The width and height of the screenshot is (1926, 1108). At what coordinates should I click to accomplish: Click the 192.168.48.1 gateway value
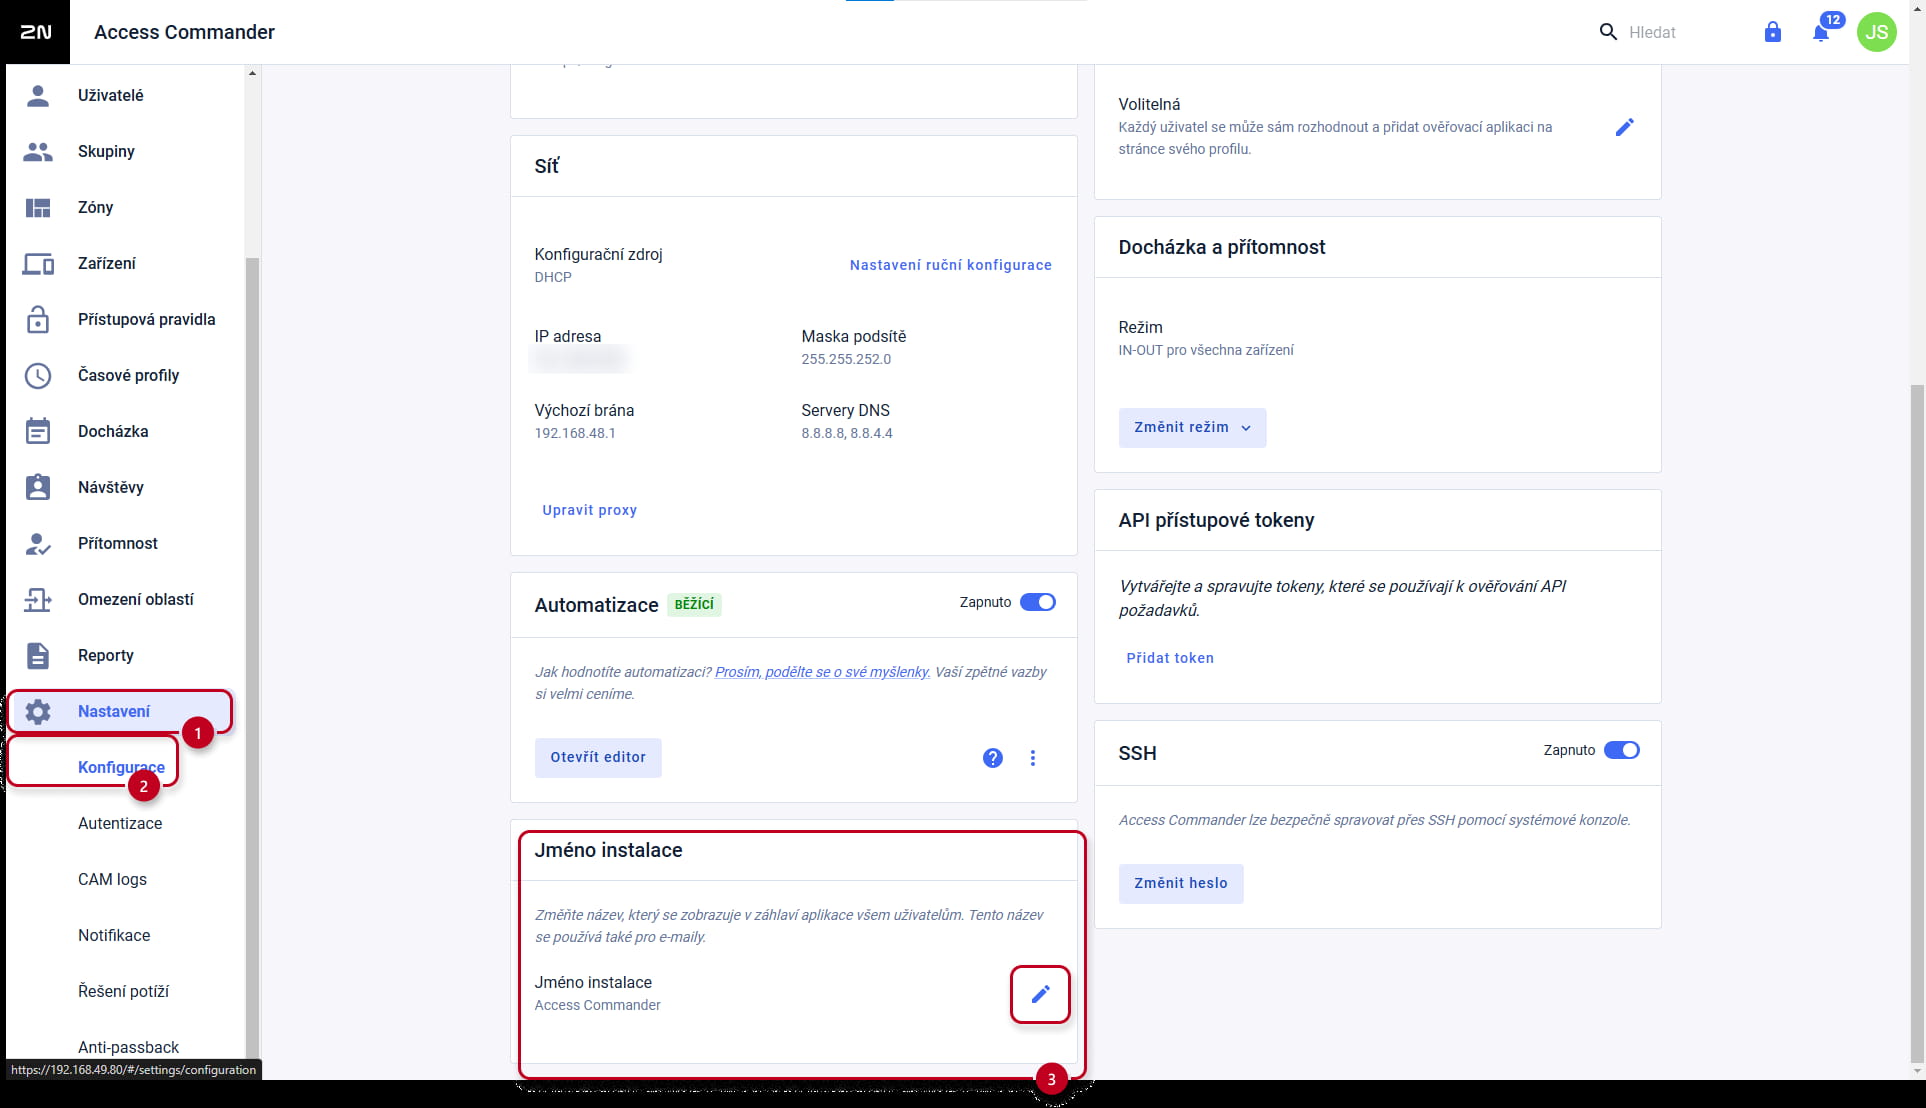tap(574, 433)
